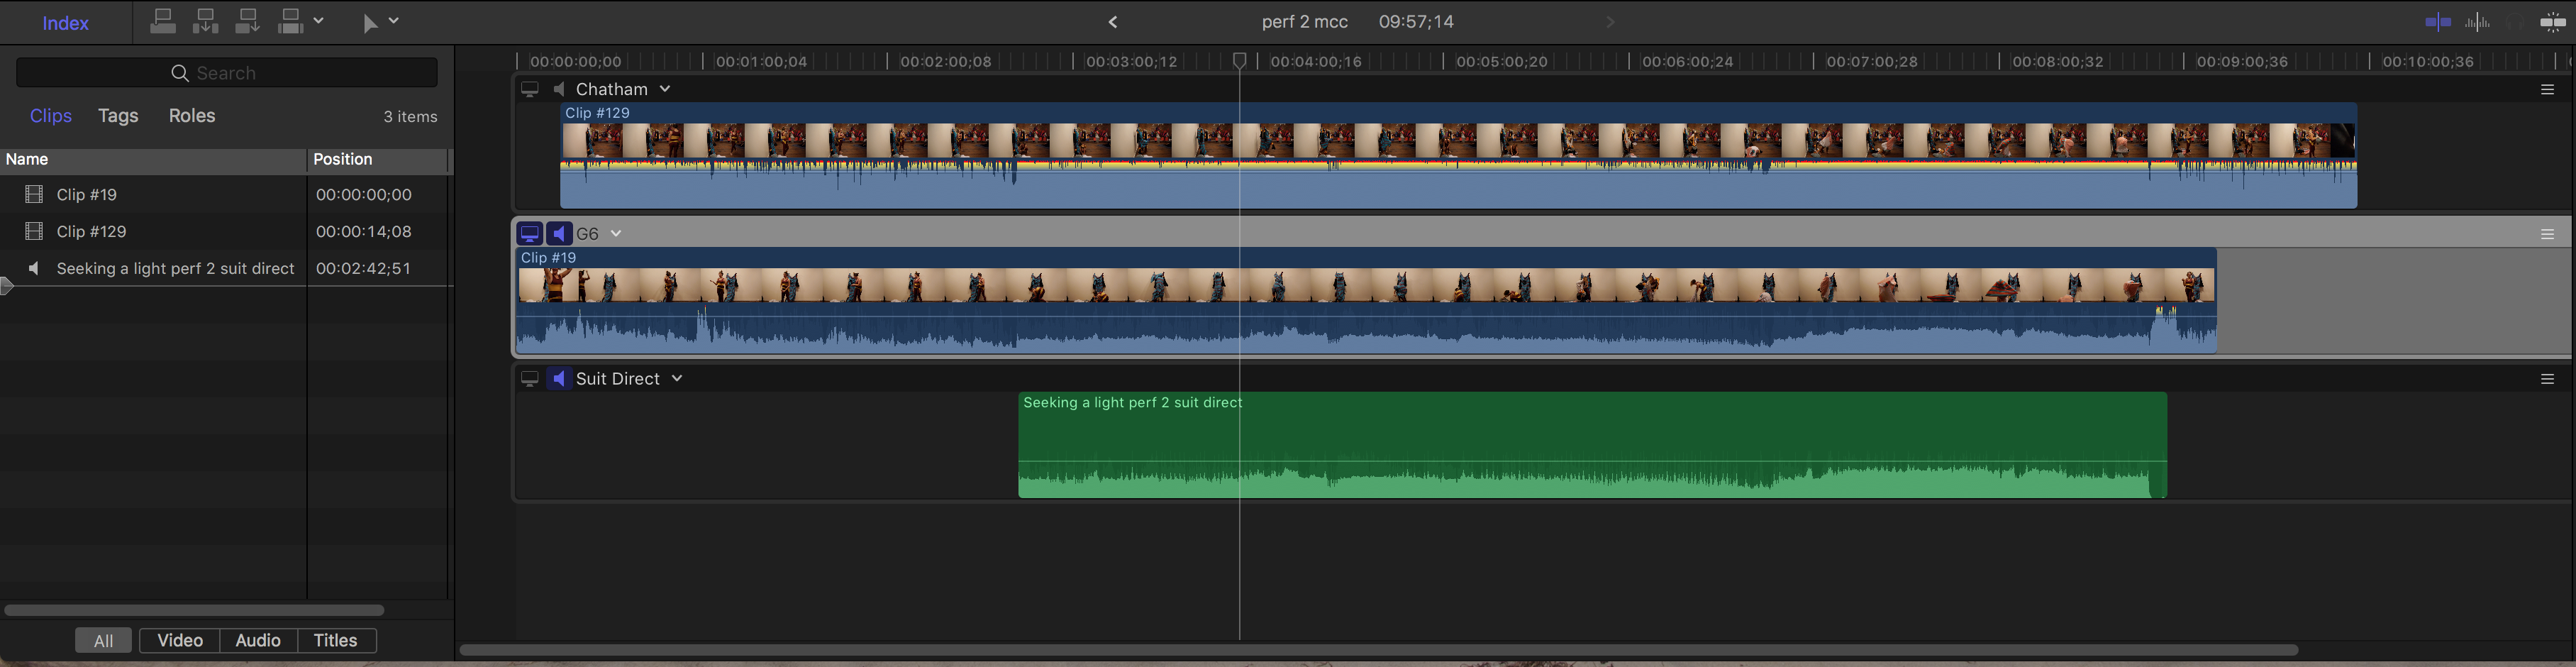Expand the Suit Direct angle dropdown chevron
This screenshot has height=667, width=2576.
click(x=677, y=379)
